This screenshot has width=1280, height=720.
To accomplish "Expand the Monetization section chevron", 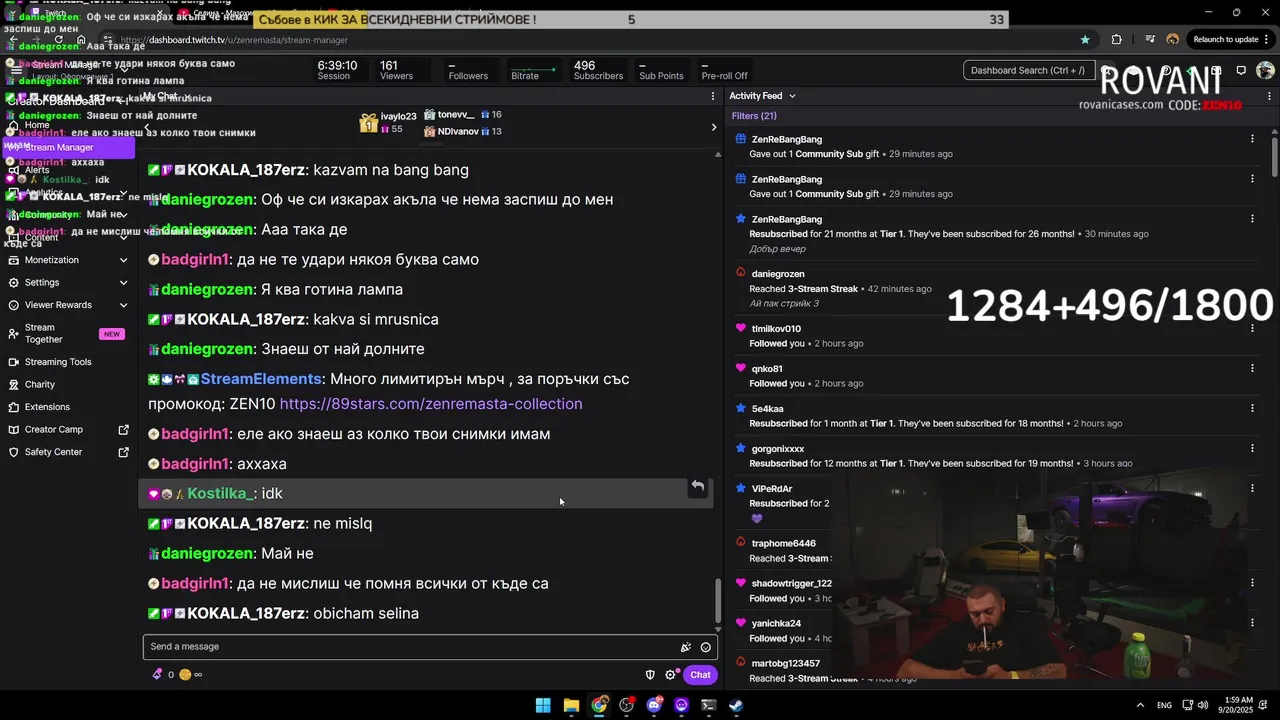I will point(123,260).
